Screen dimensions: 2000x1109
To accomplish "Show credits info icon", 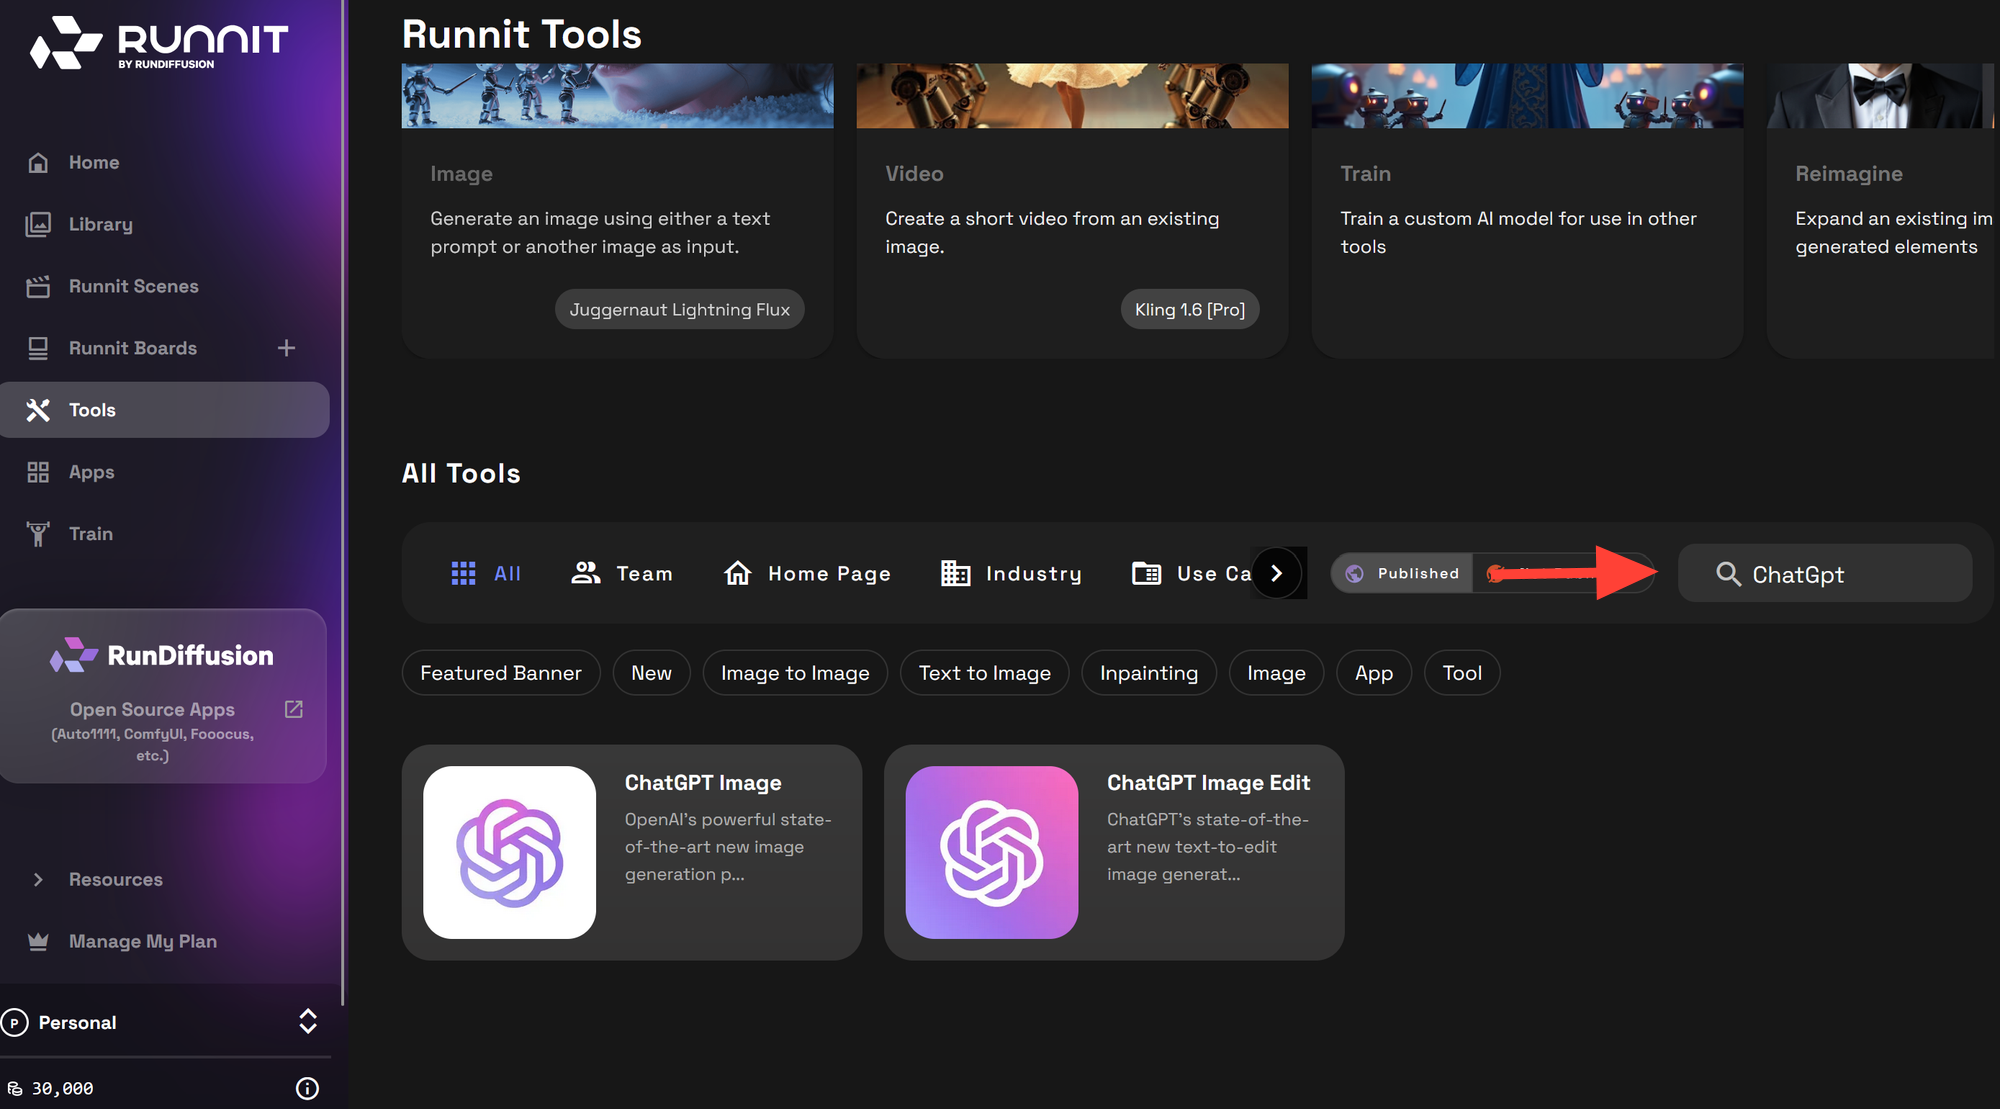I will 307,1088.
